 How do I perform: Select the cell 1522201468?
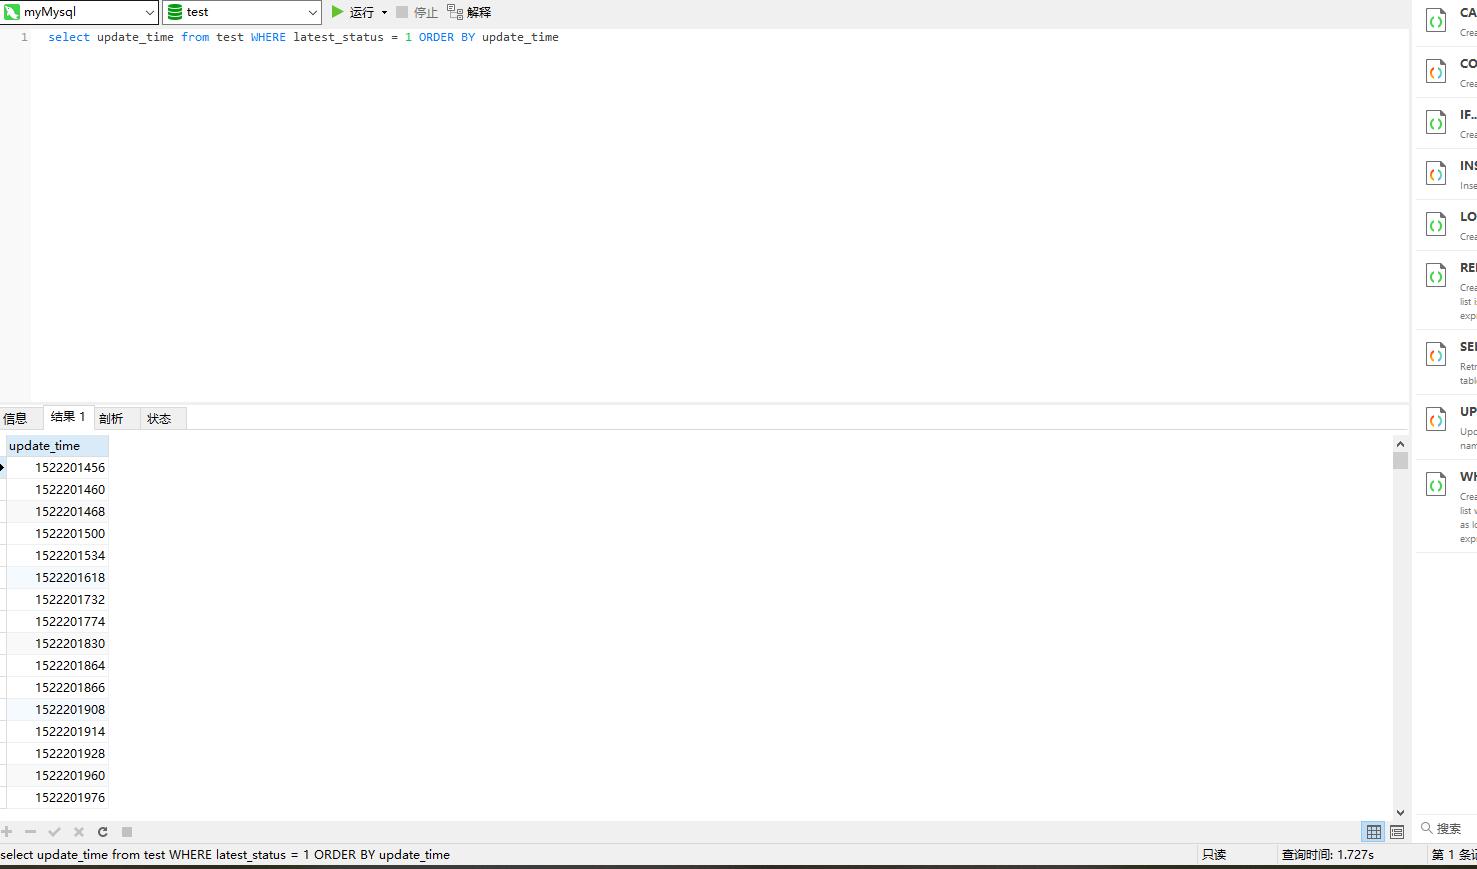coord(57,512)
